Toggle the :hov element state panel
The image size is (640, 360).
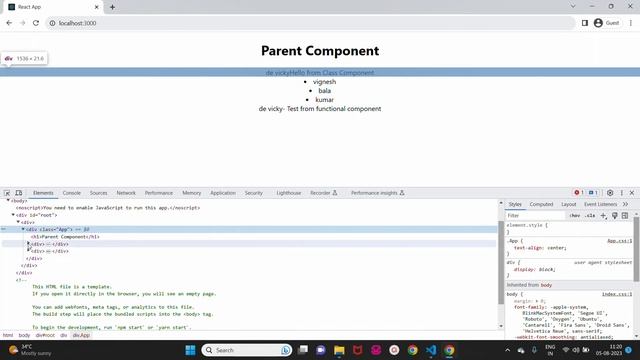[575, 216]
